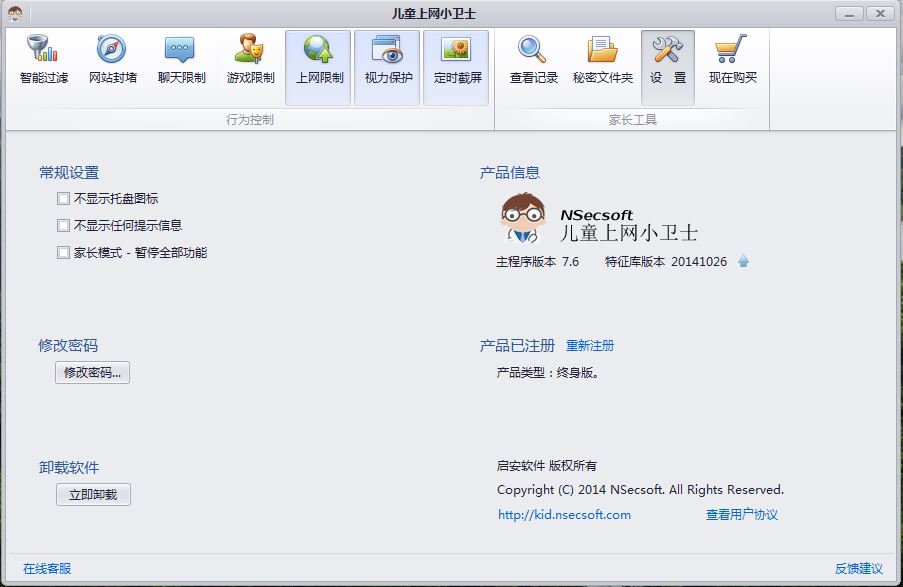Click the signature database update arrow
The height and width of the screenshot is (587, 903).
click(x=743, y=262)
